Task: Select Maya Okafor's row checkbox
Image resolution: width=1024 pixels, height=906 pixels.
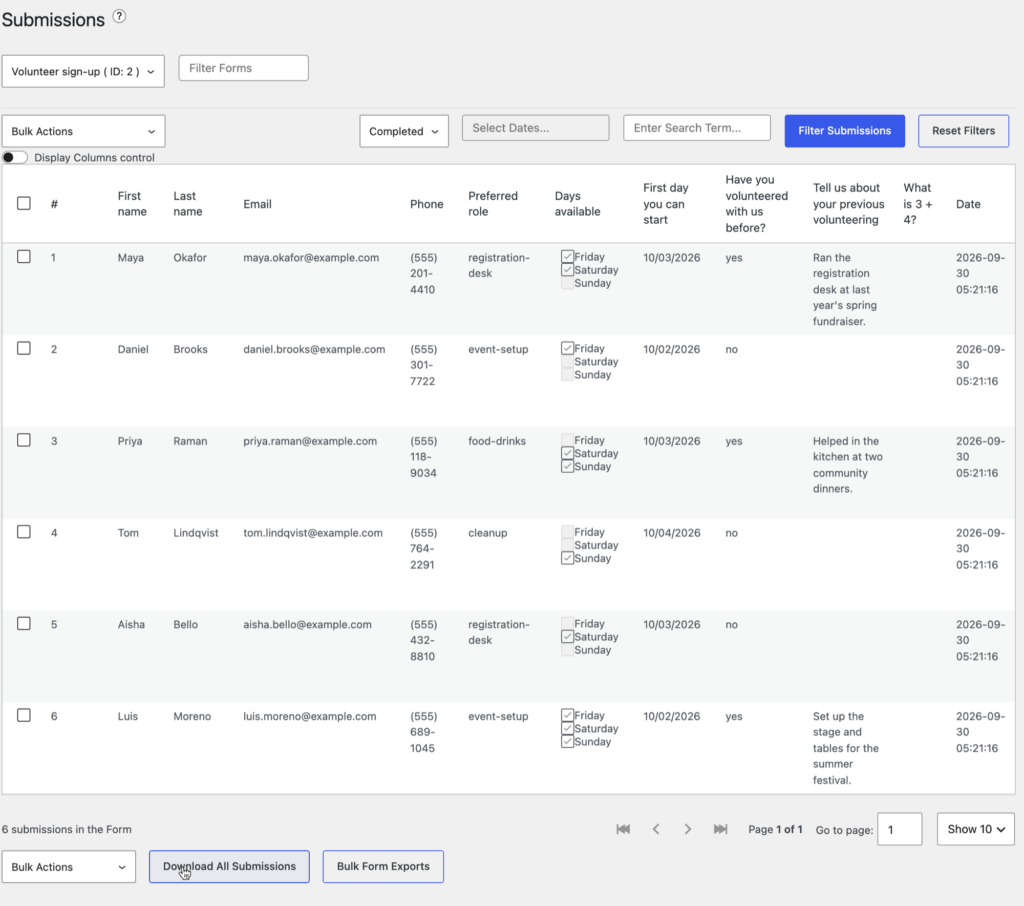Action: pyautogui.click(x=24, y=257)
